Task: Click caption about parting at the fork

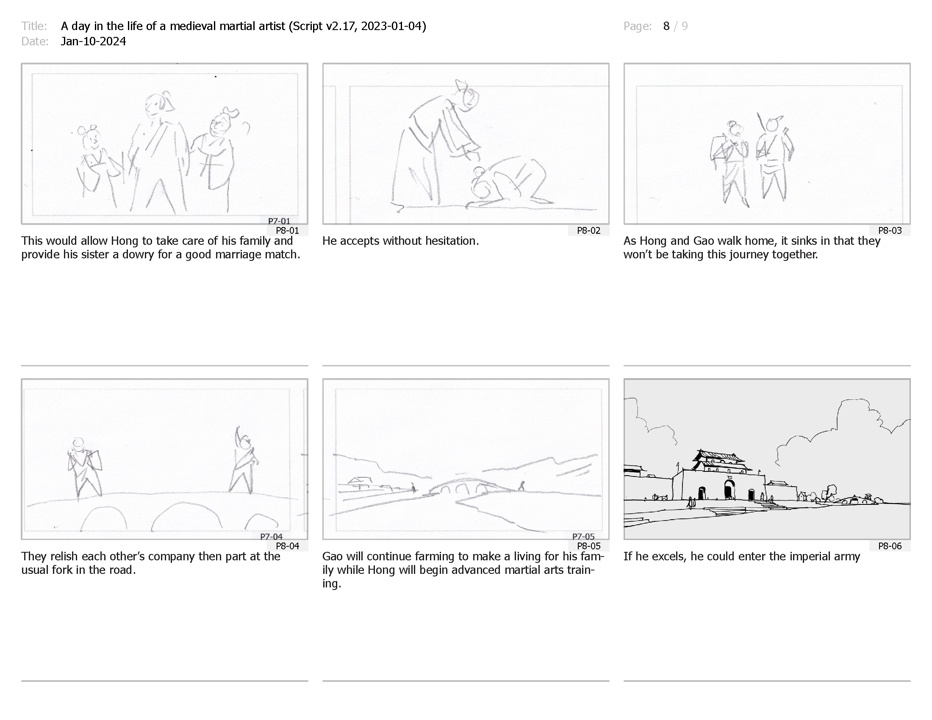Action: click(x=151, y=563)
